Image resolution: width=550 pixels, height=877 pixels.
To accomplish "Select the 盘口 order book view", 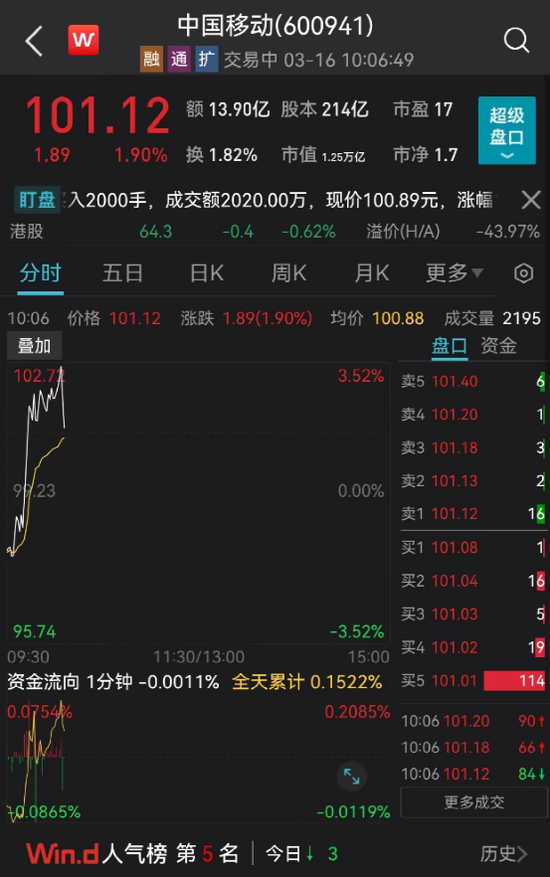I will click(449, 346).
